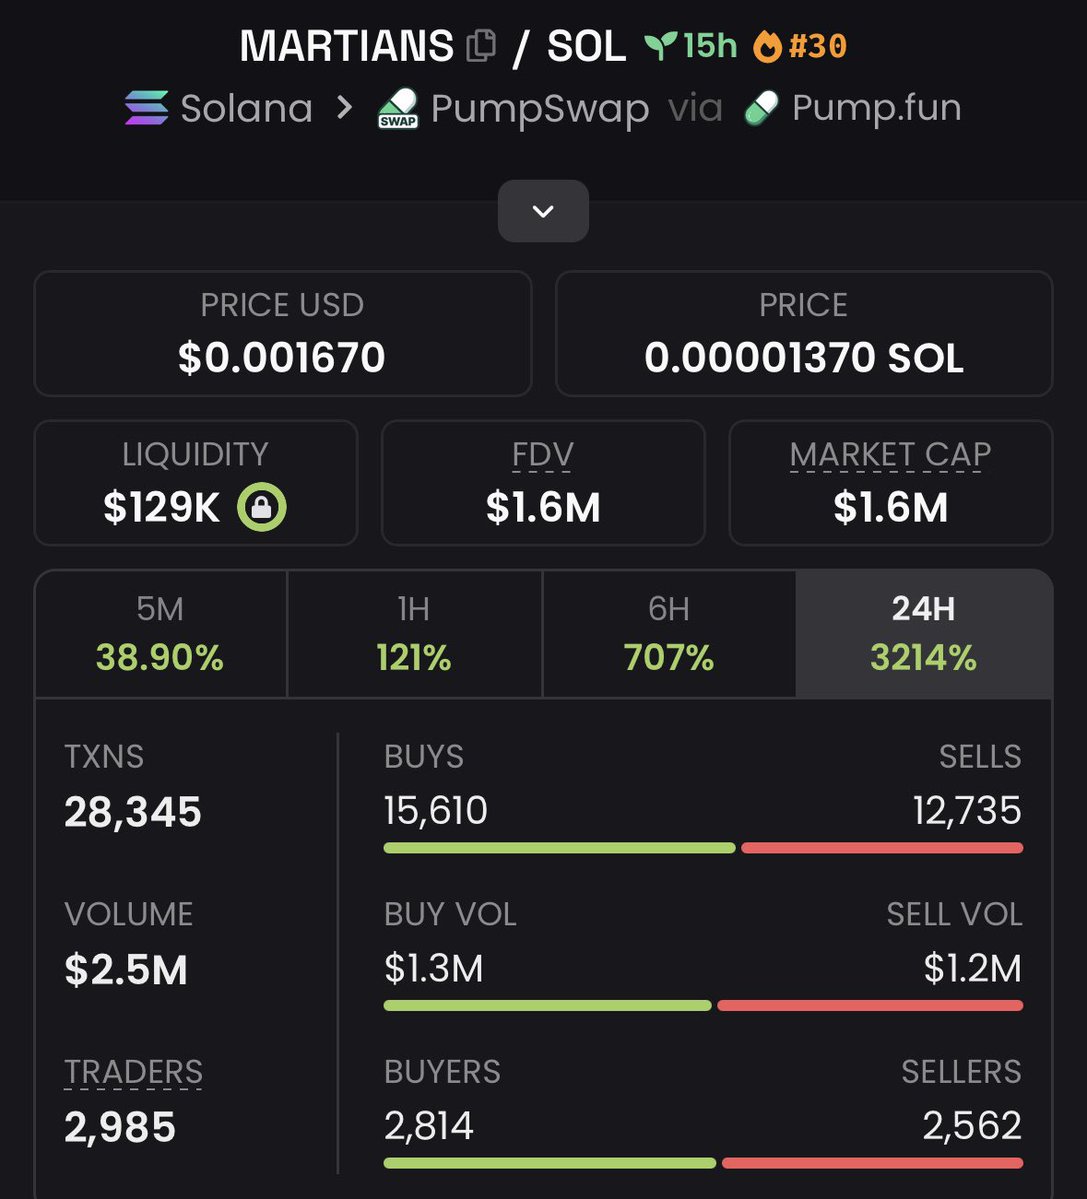
Task: Select the 24H timeframe tab
Action: [x=923, y=634]
